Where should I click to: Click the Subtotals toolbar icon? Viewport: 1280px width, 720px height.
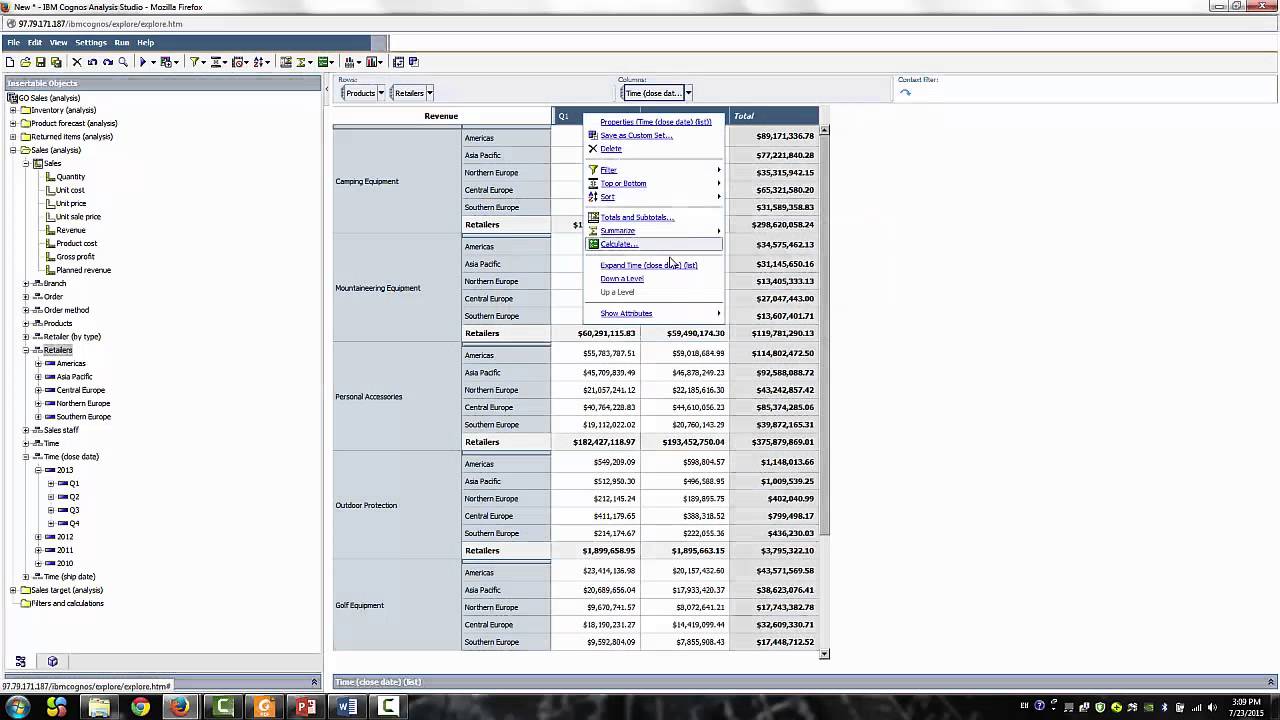click(x=285, y=62)
